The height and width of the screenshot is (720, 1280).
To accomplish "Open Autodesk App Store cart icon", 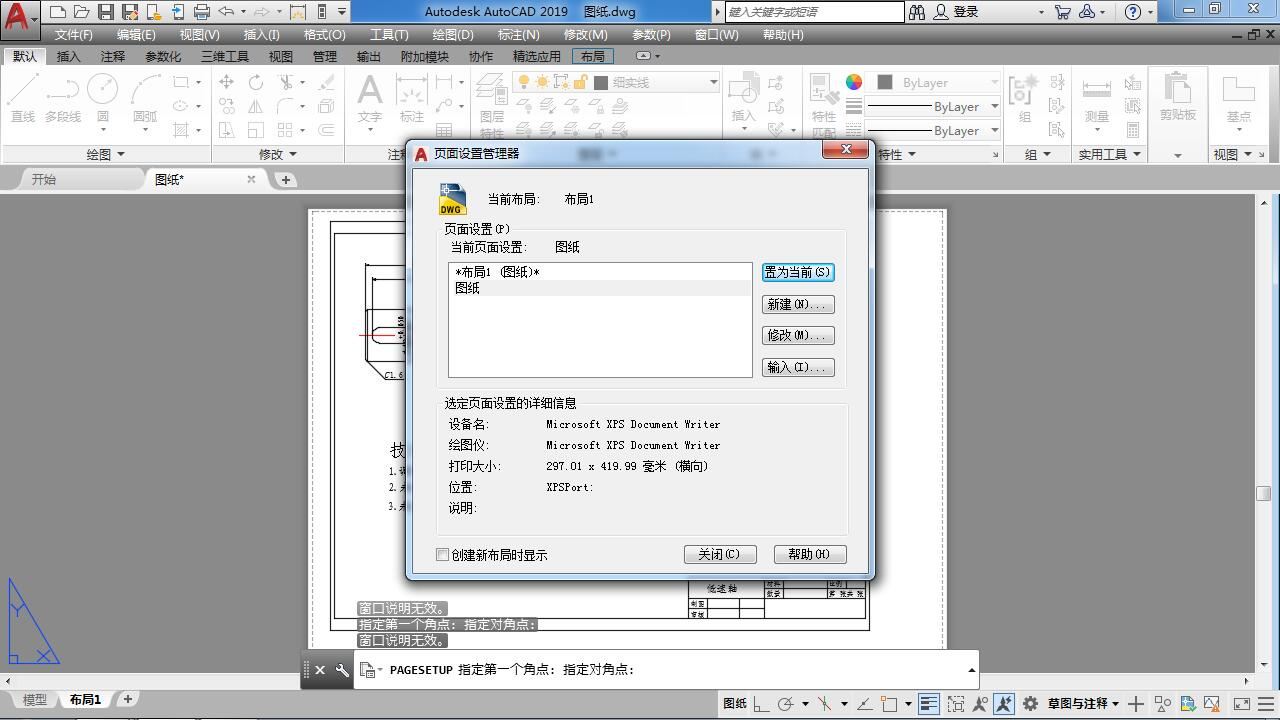I will click(x=1062, y=12).
